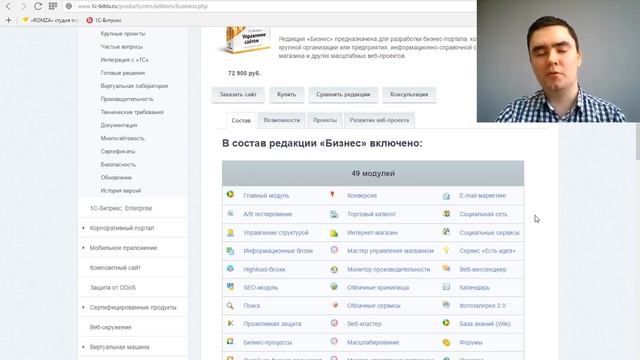The height and width of the screenshot is (360, 640).
Task: Click the browser back arrow
Action: click(x=8, y=6)
